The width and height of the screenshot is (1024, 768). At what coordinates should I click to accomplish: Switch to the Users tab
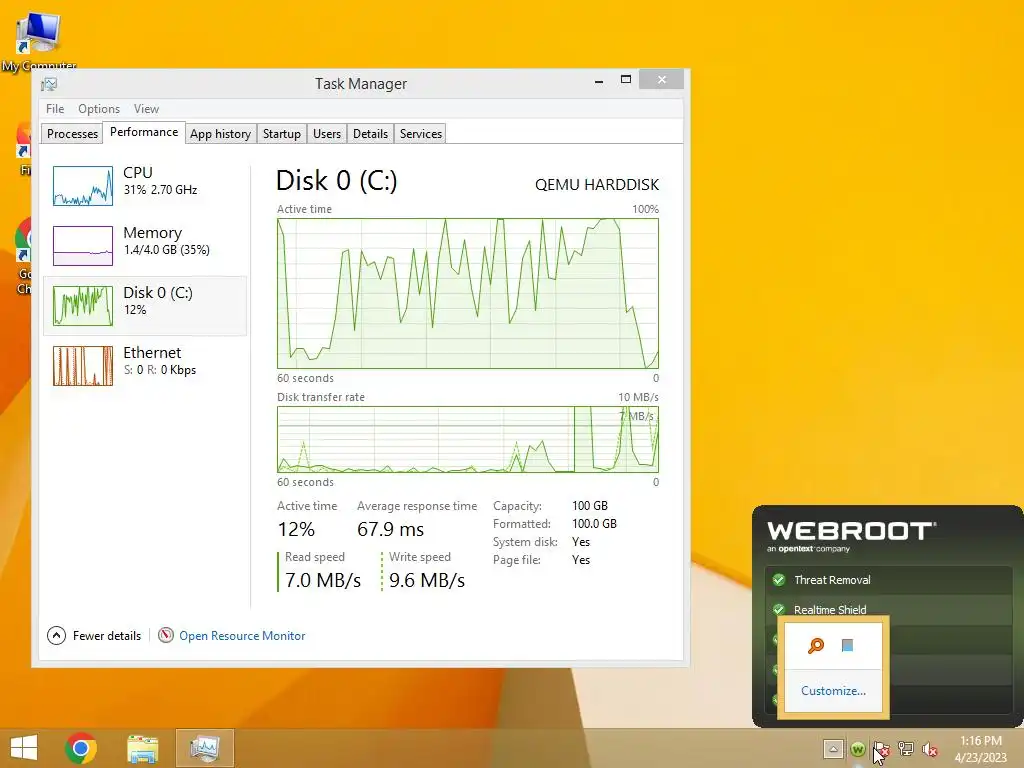pos(327,134)
